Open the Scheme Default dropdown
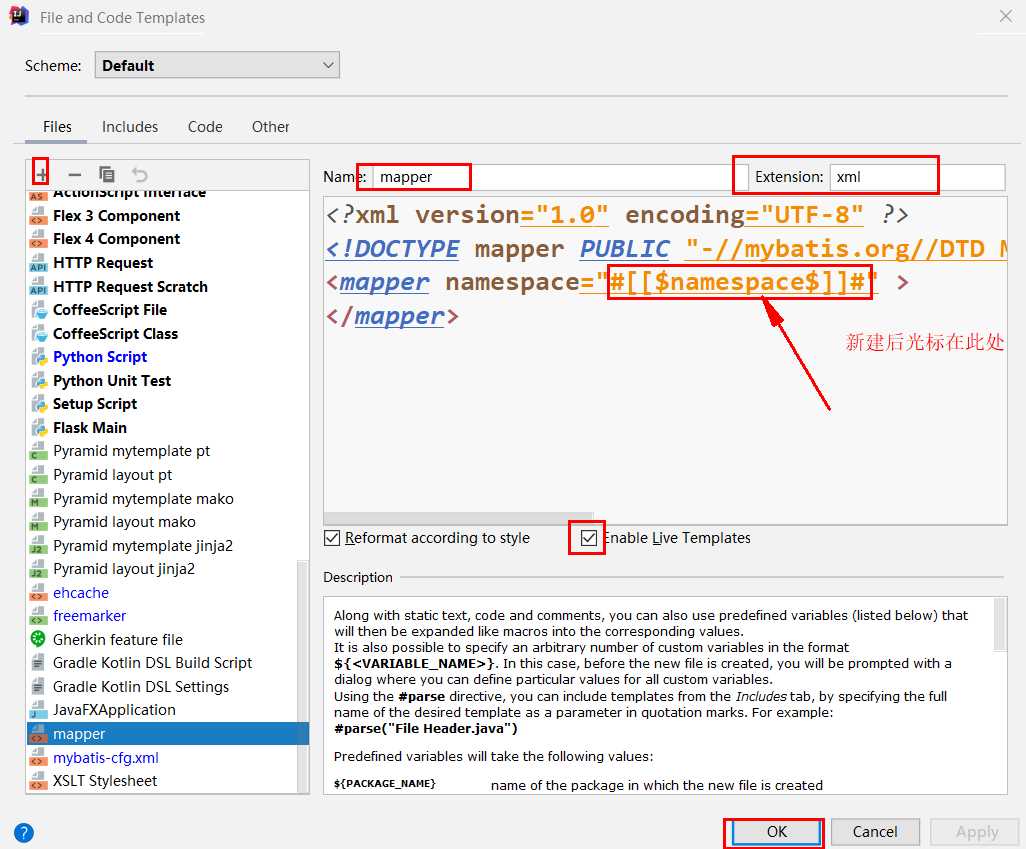Image resolution: width=1026 pixels, height=849 pixels. (x=217, y=65)
